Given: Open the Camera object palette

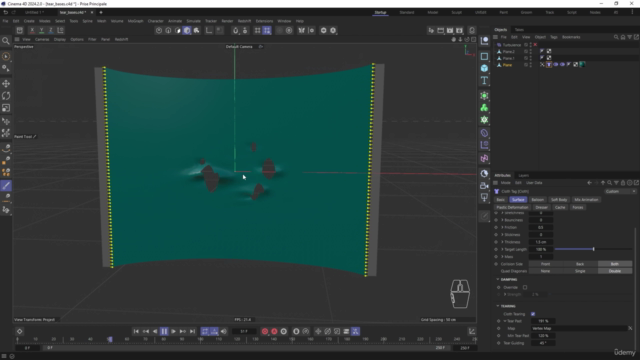Looking at the screenshot, I should [484, 186].
